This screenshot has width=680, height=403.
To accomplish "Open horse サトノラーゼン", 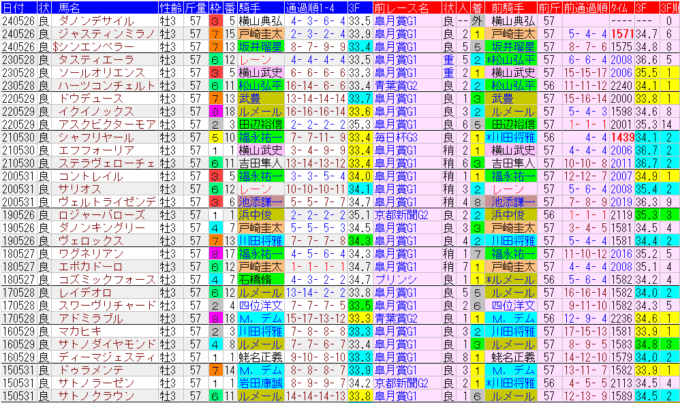I will point(96,383).
